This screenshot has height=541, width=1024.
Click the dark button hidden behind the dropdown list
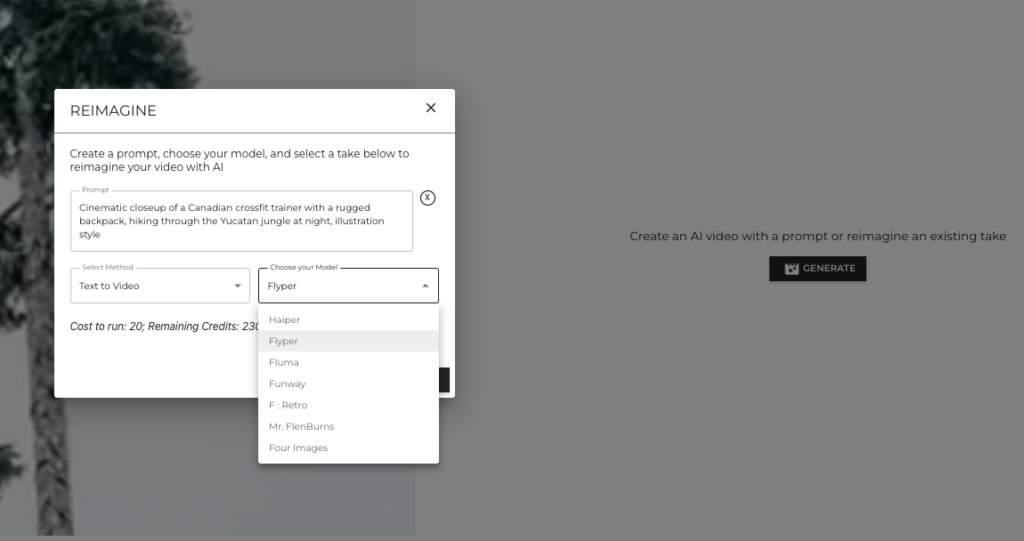point(444,380)
